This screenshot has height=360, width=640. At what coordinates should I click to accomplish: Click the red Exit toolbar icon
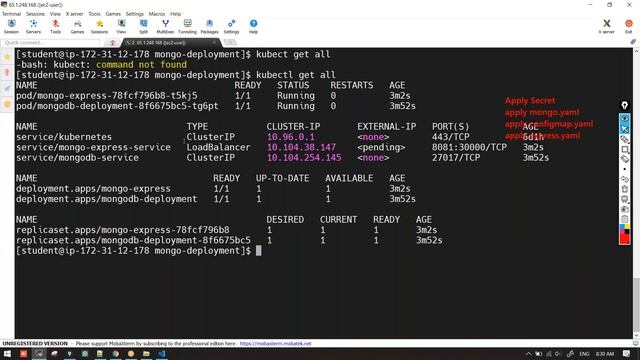coord(629,27)
